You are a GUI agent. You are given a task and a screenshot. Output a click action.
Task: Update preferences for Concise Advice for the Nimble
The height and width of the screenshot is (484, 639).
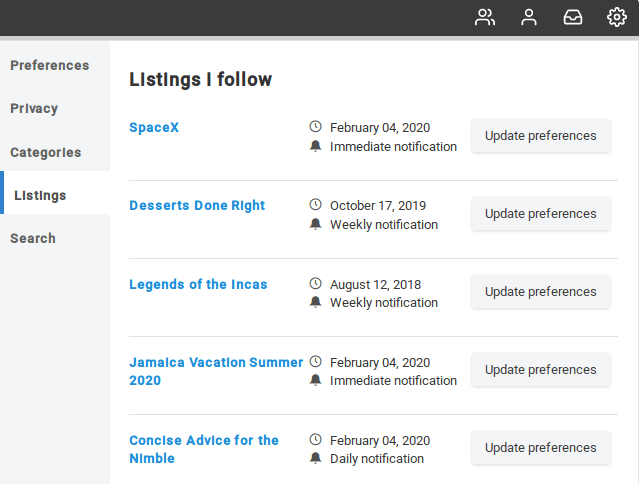tap(540, 448)
